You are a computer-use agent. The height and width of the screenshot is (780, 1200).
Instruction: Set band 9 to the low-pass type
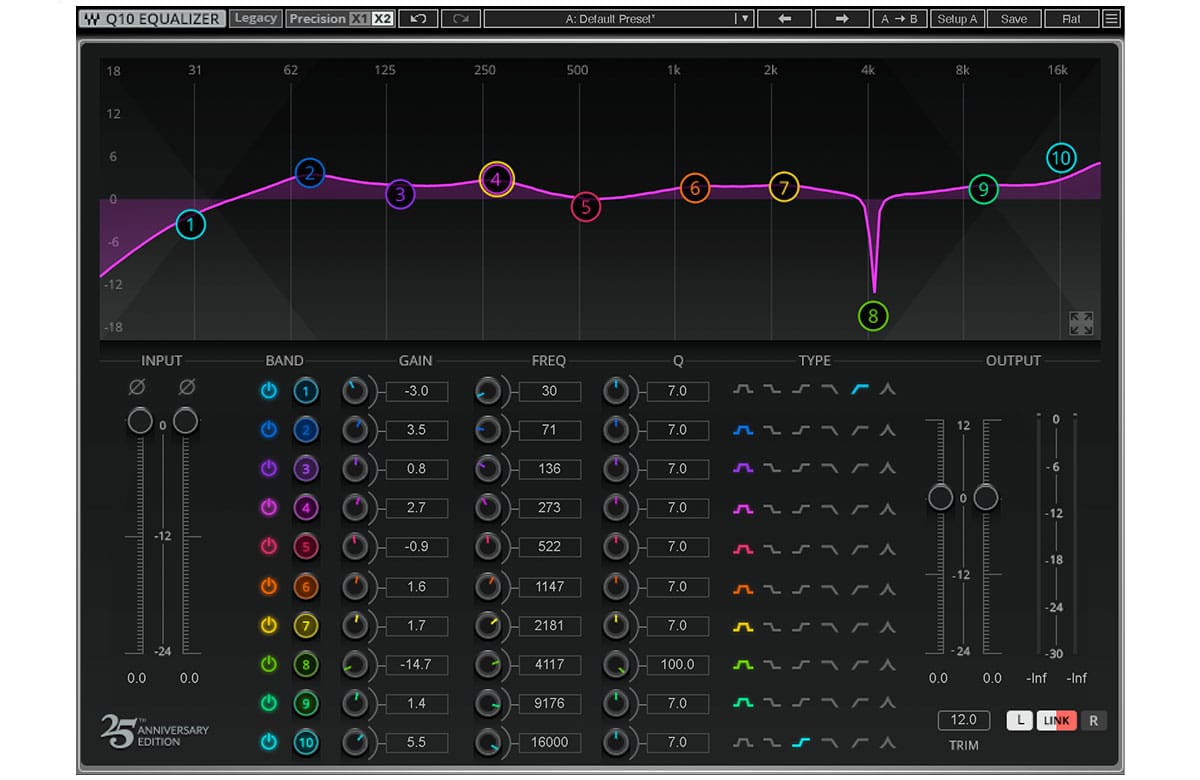pyautogui.click(x=830, y=703)
